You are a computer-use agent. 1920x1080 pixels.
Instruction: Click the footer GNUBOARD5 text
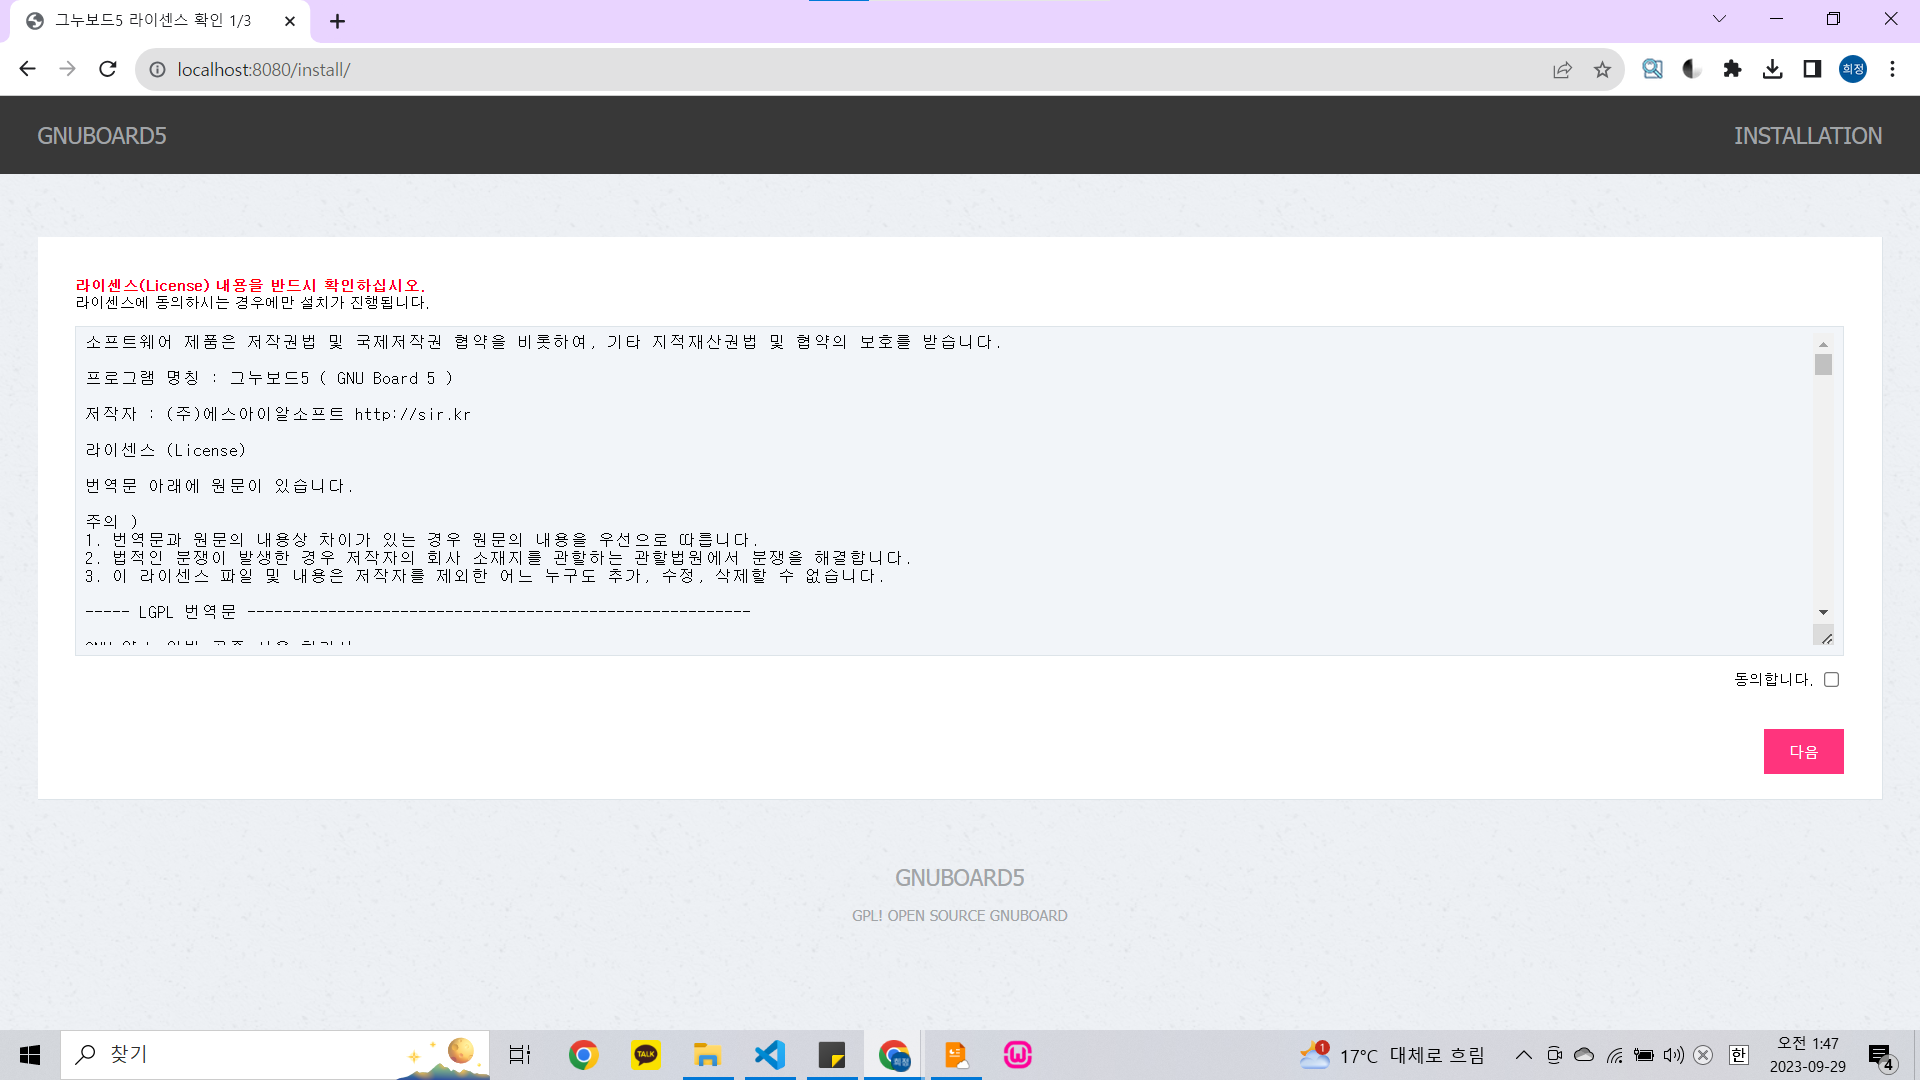(960, 878)
